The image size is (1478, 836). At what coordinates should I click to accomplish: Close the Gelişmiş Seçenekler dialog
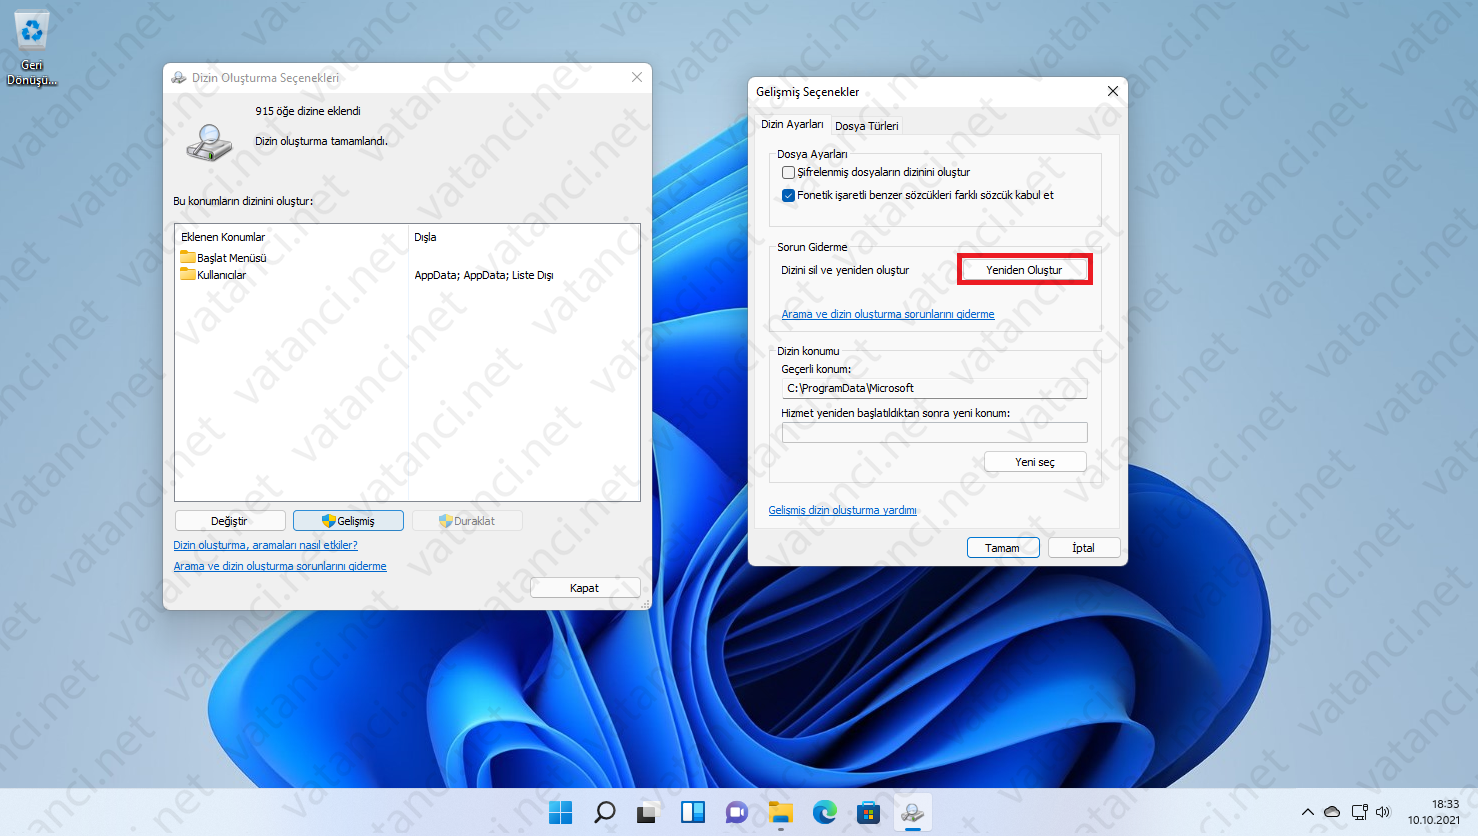(x=1112, y=91)
